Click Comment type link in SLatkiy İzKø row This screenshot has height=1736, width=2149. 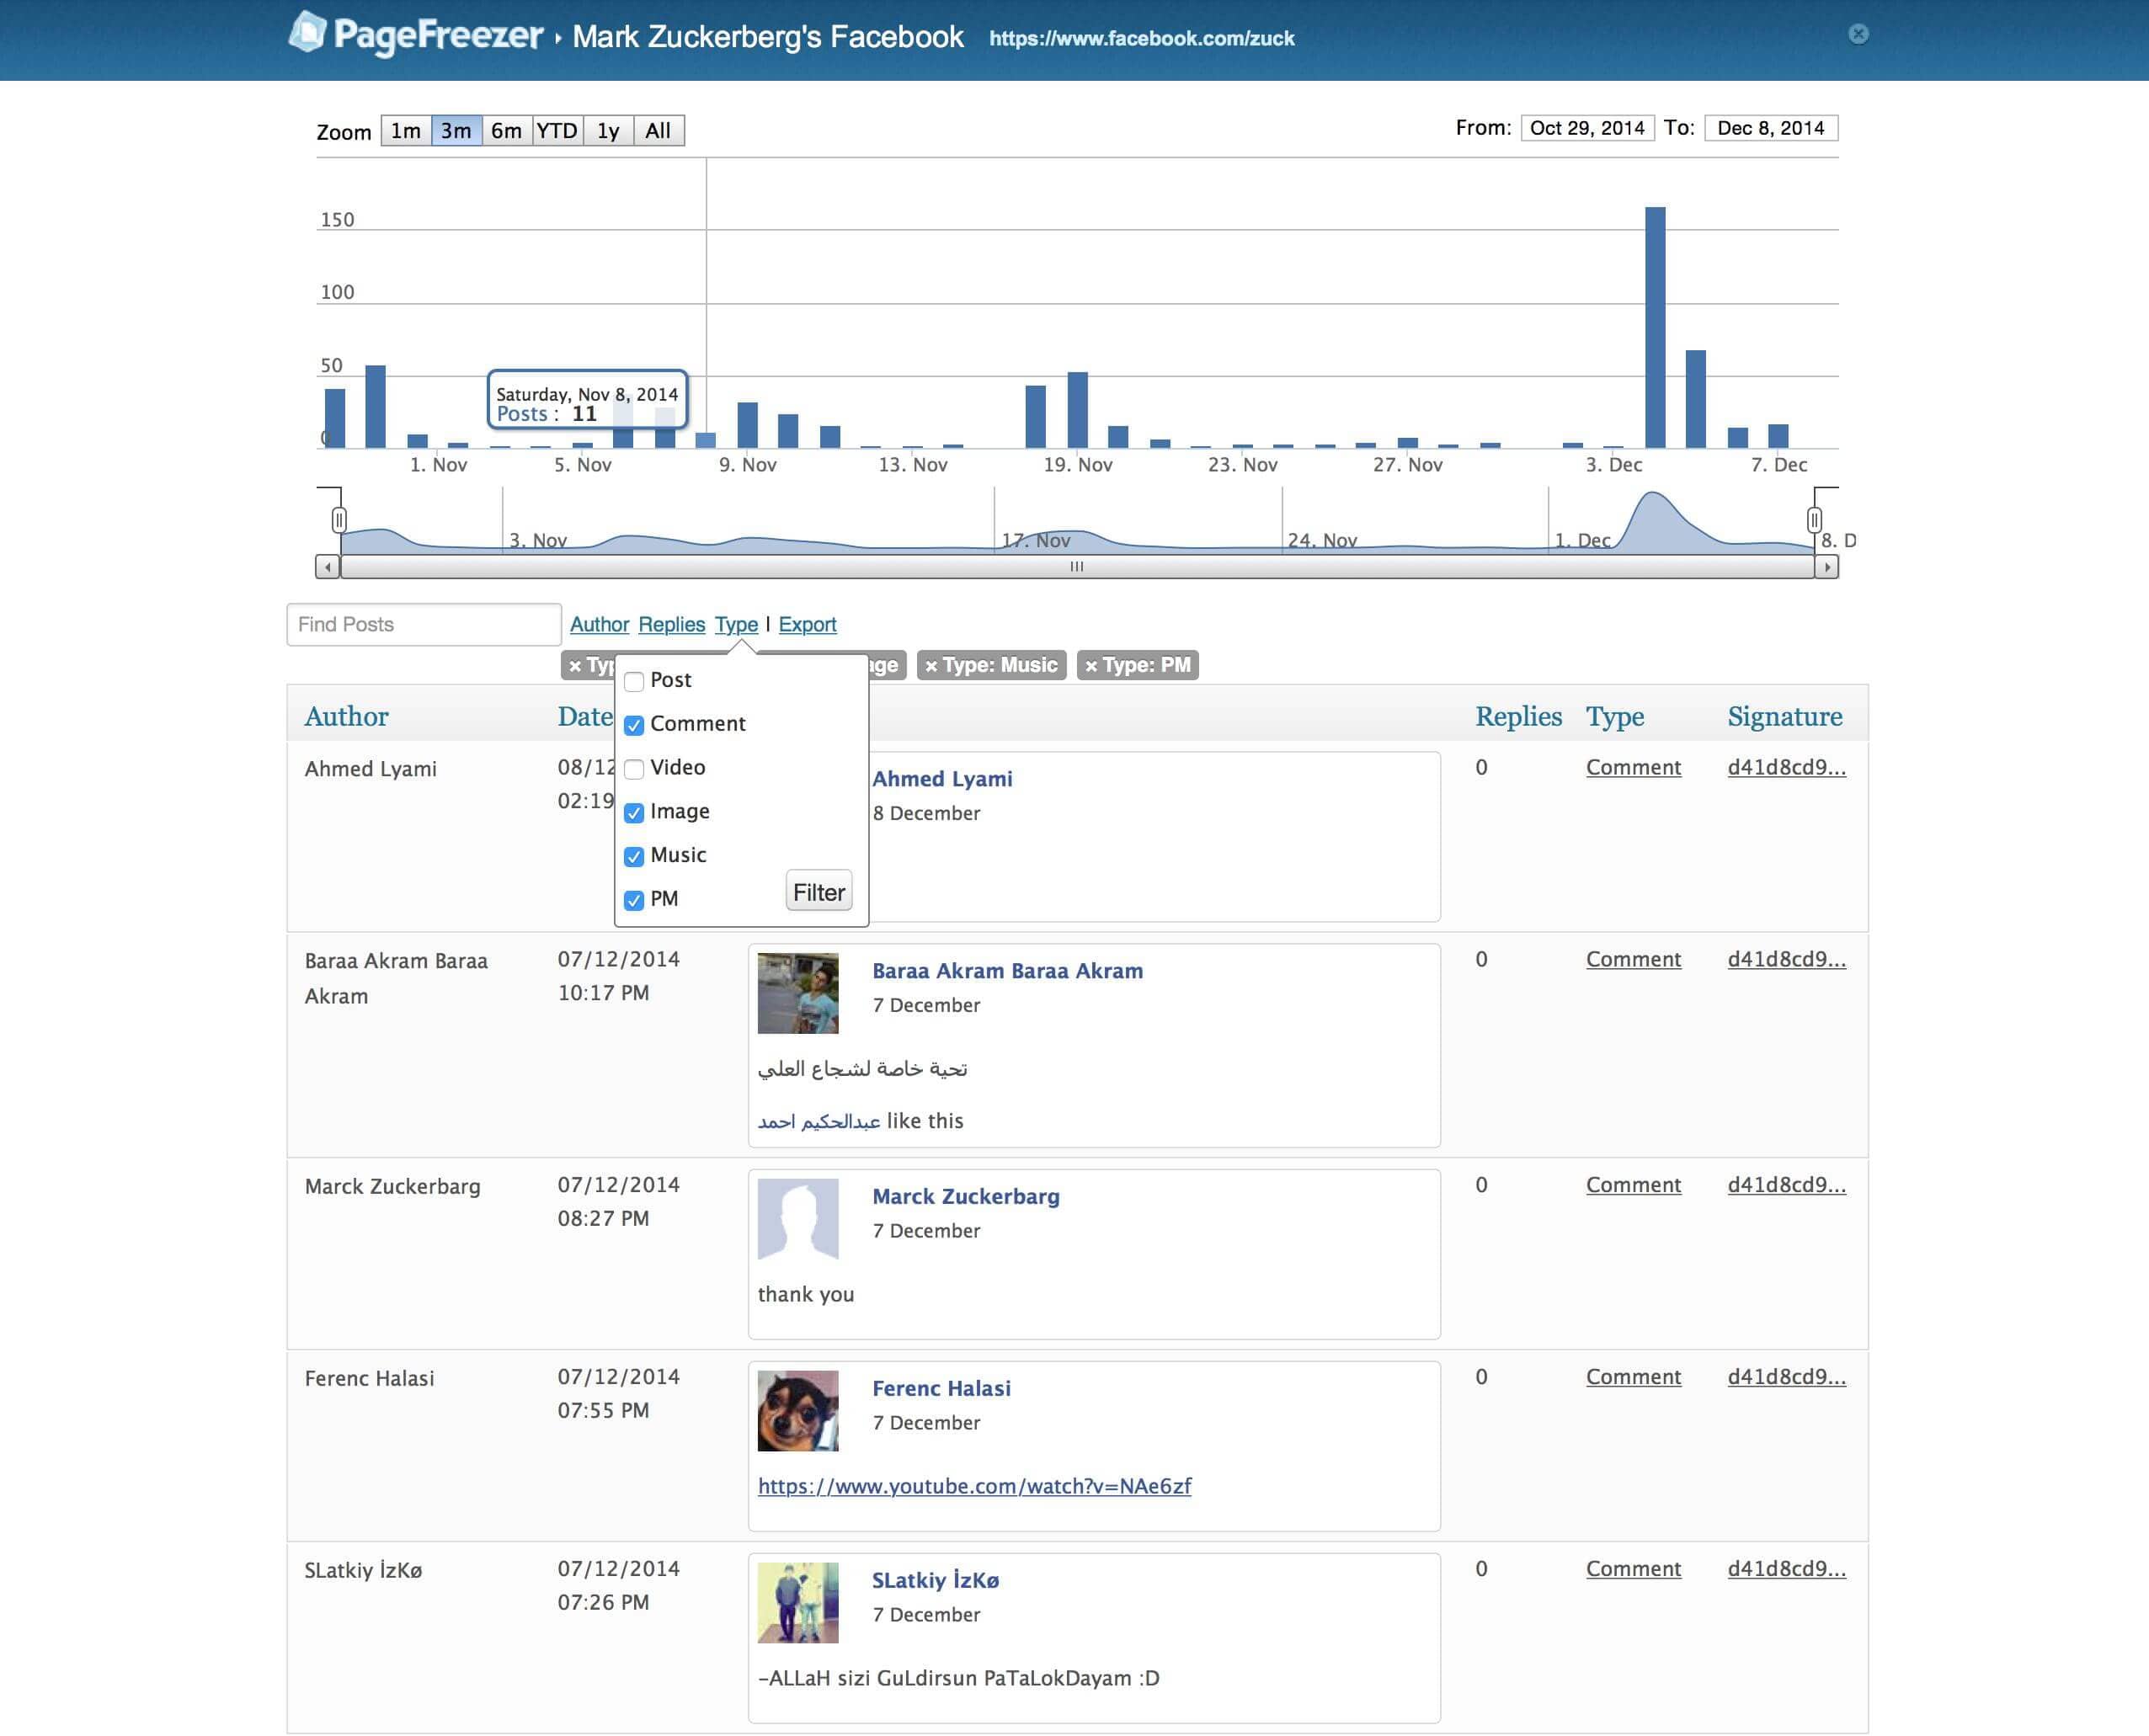[1633, 1570]
